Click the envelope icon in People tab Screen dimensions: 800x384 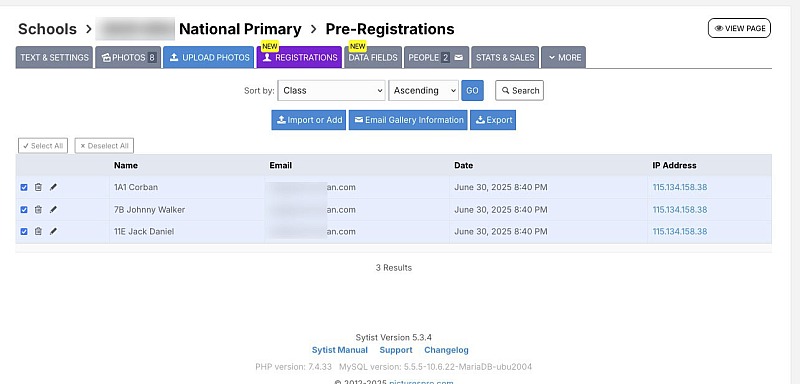[x=459, y=58]
